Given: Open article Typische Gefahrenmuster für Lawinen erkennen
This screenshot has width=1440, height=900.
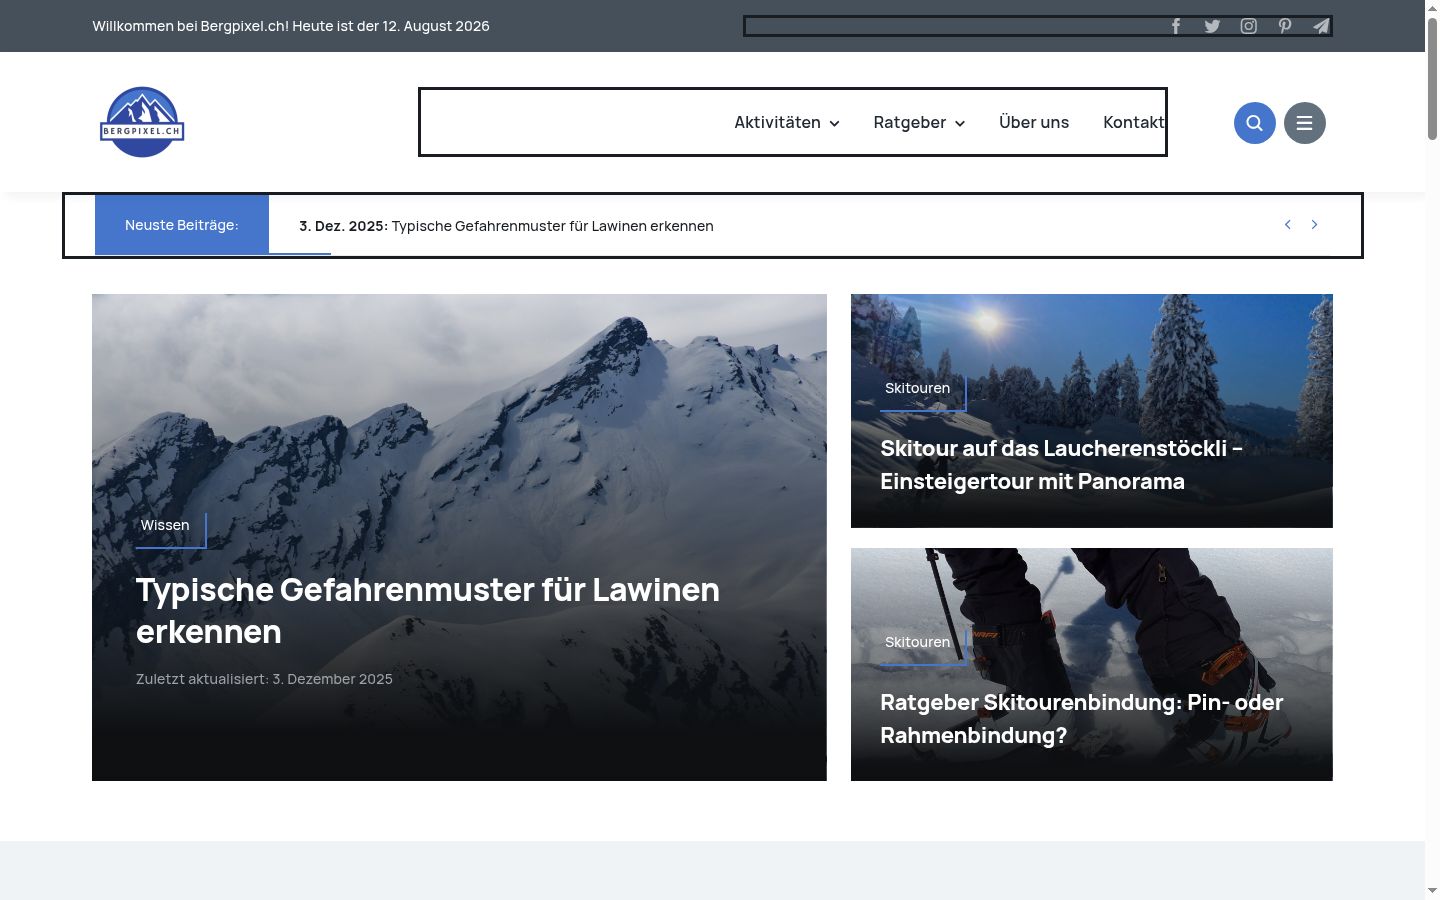Looking at the screenshot, I should [x=428, y=610].
